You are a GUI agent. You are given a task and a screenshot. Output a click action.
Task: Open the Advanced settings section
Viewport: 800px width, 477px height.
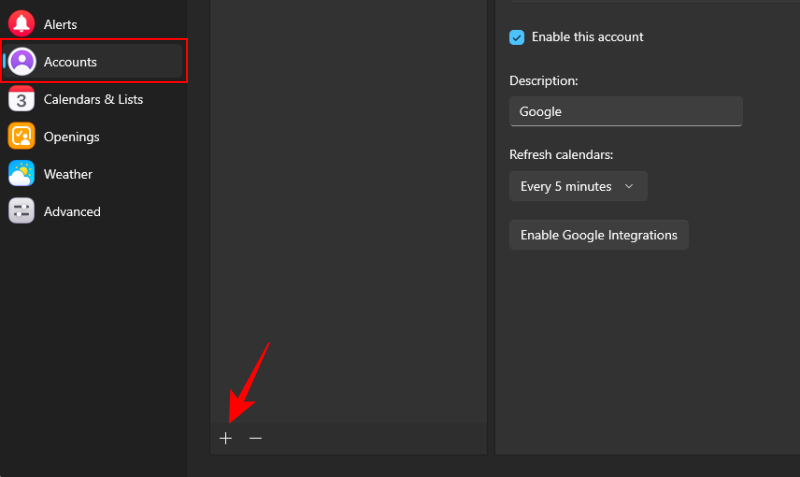pyautogui.click(x=72, y=211)
